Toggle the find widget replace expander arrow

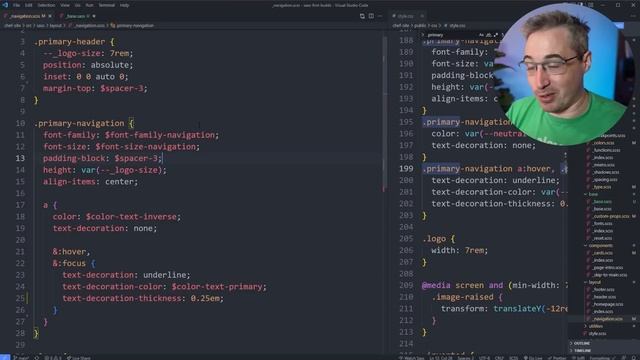click(423, 35)
